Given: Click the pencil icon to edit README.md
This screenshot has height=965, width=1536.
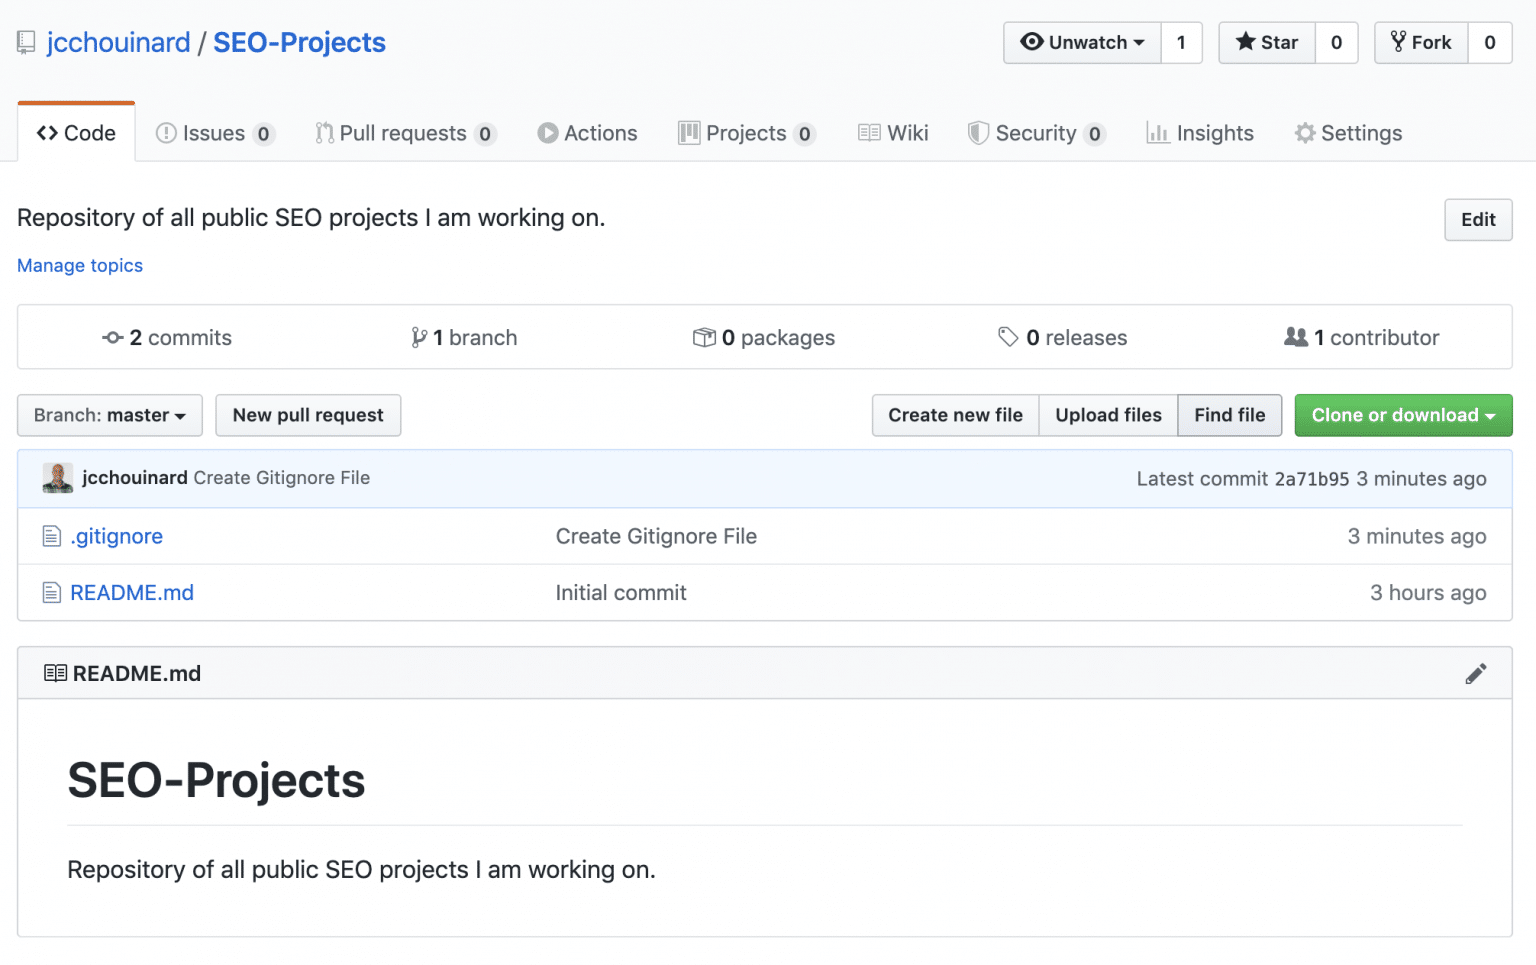Looking at the screenshot, I should tap(1476, 673).
